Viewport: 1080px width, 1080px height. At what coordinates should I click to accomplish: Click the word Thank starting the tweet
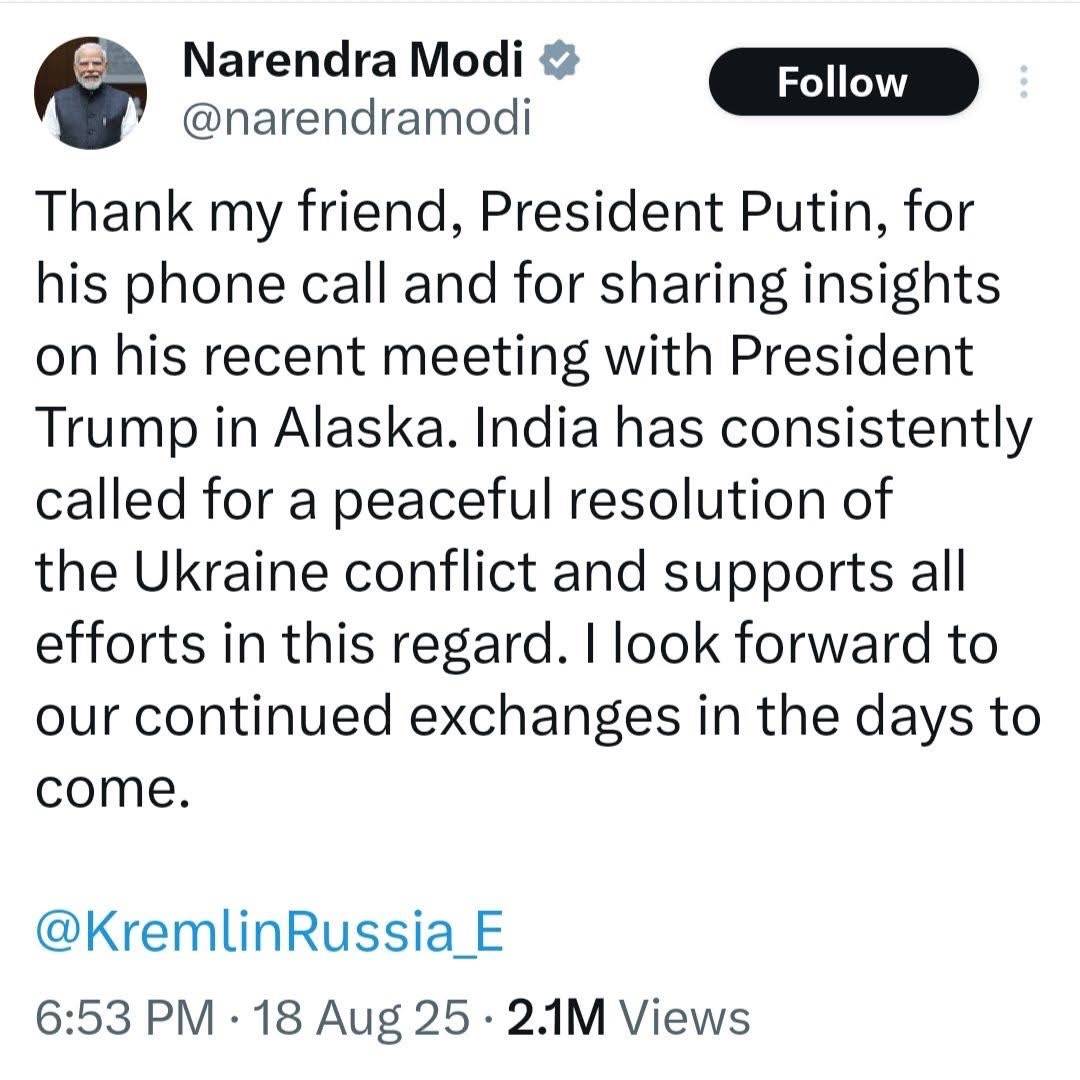[x=115, y=211]
